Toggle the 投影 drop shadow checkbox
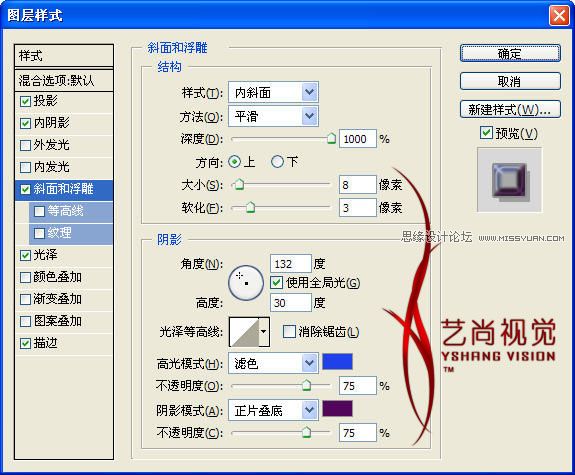575x475 pixels. [25, 101]
